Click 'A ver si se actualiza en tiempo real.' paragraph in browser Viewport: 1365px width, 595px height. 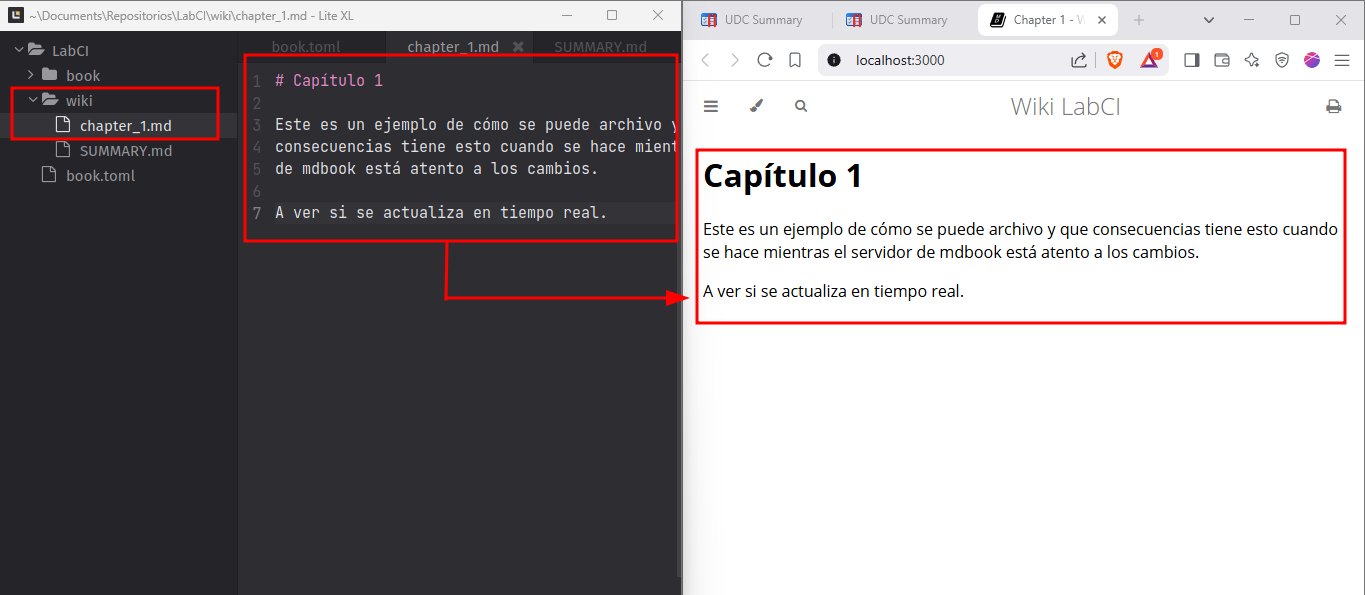click(x=833, y=292)
